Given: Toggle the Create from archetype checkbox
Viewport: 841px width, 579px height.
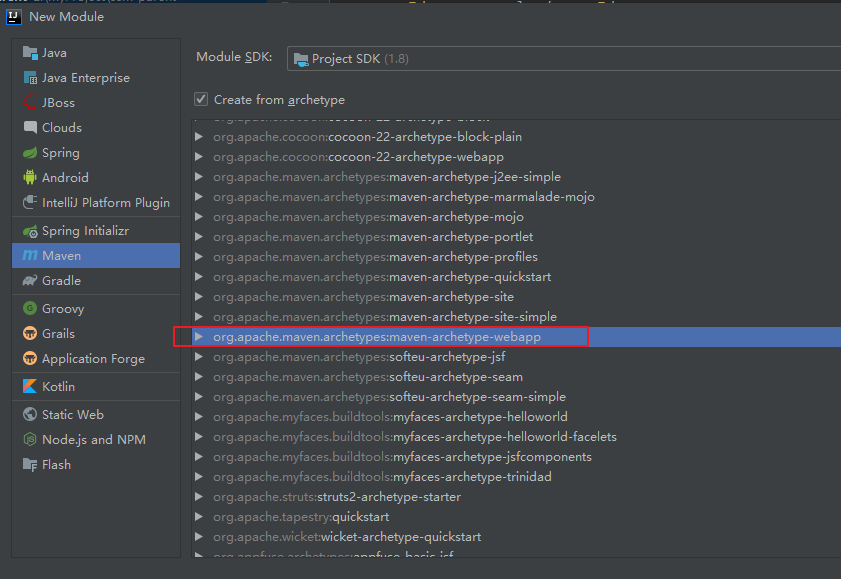Looking at the screenshot, I should 201,99.
